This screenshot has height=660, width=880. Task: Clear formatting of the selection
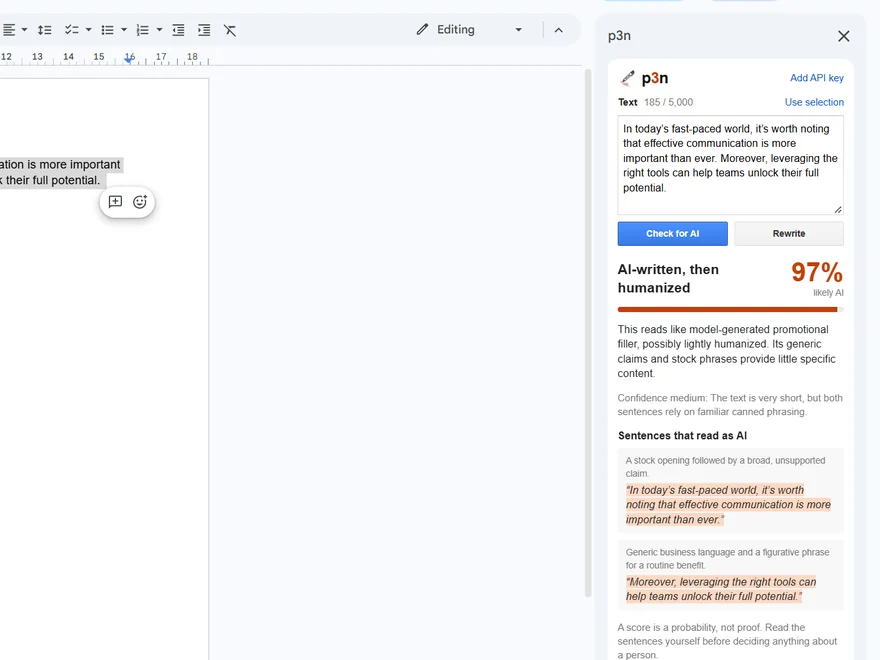[230, 30]
